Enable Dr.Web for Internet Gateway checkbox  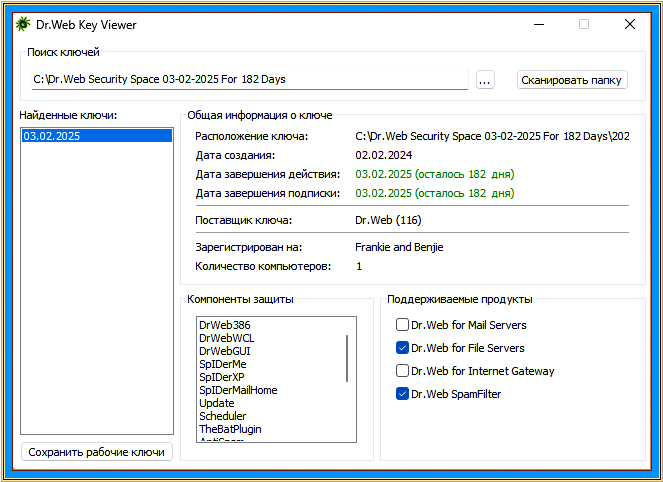click(402, 370)
